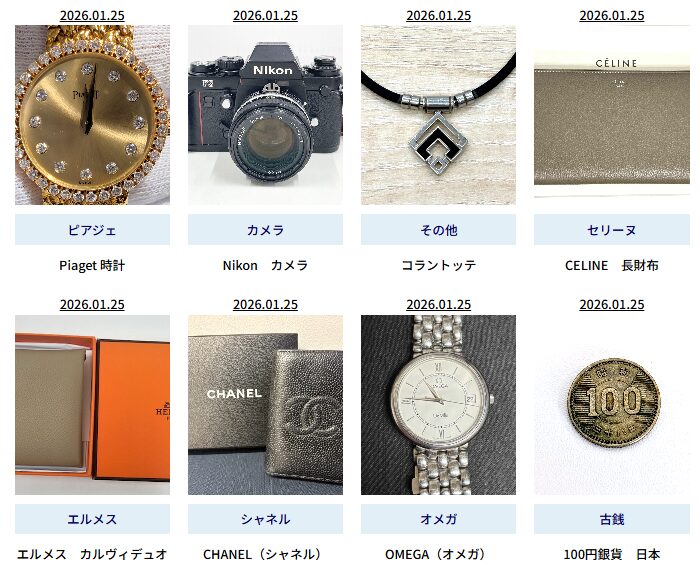Click the date link above Nikon camera
This screenshot has height=570, width=700.
265,16
